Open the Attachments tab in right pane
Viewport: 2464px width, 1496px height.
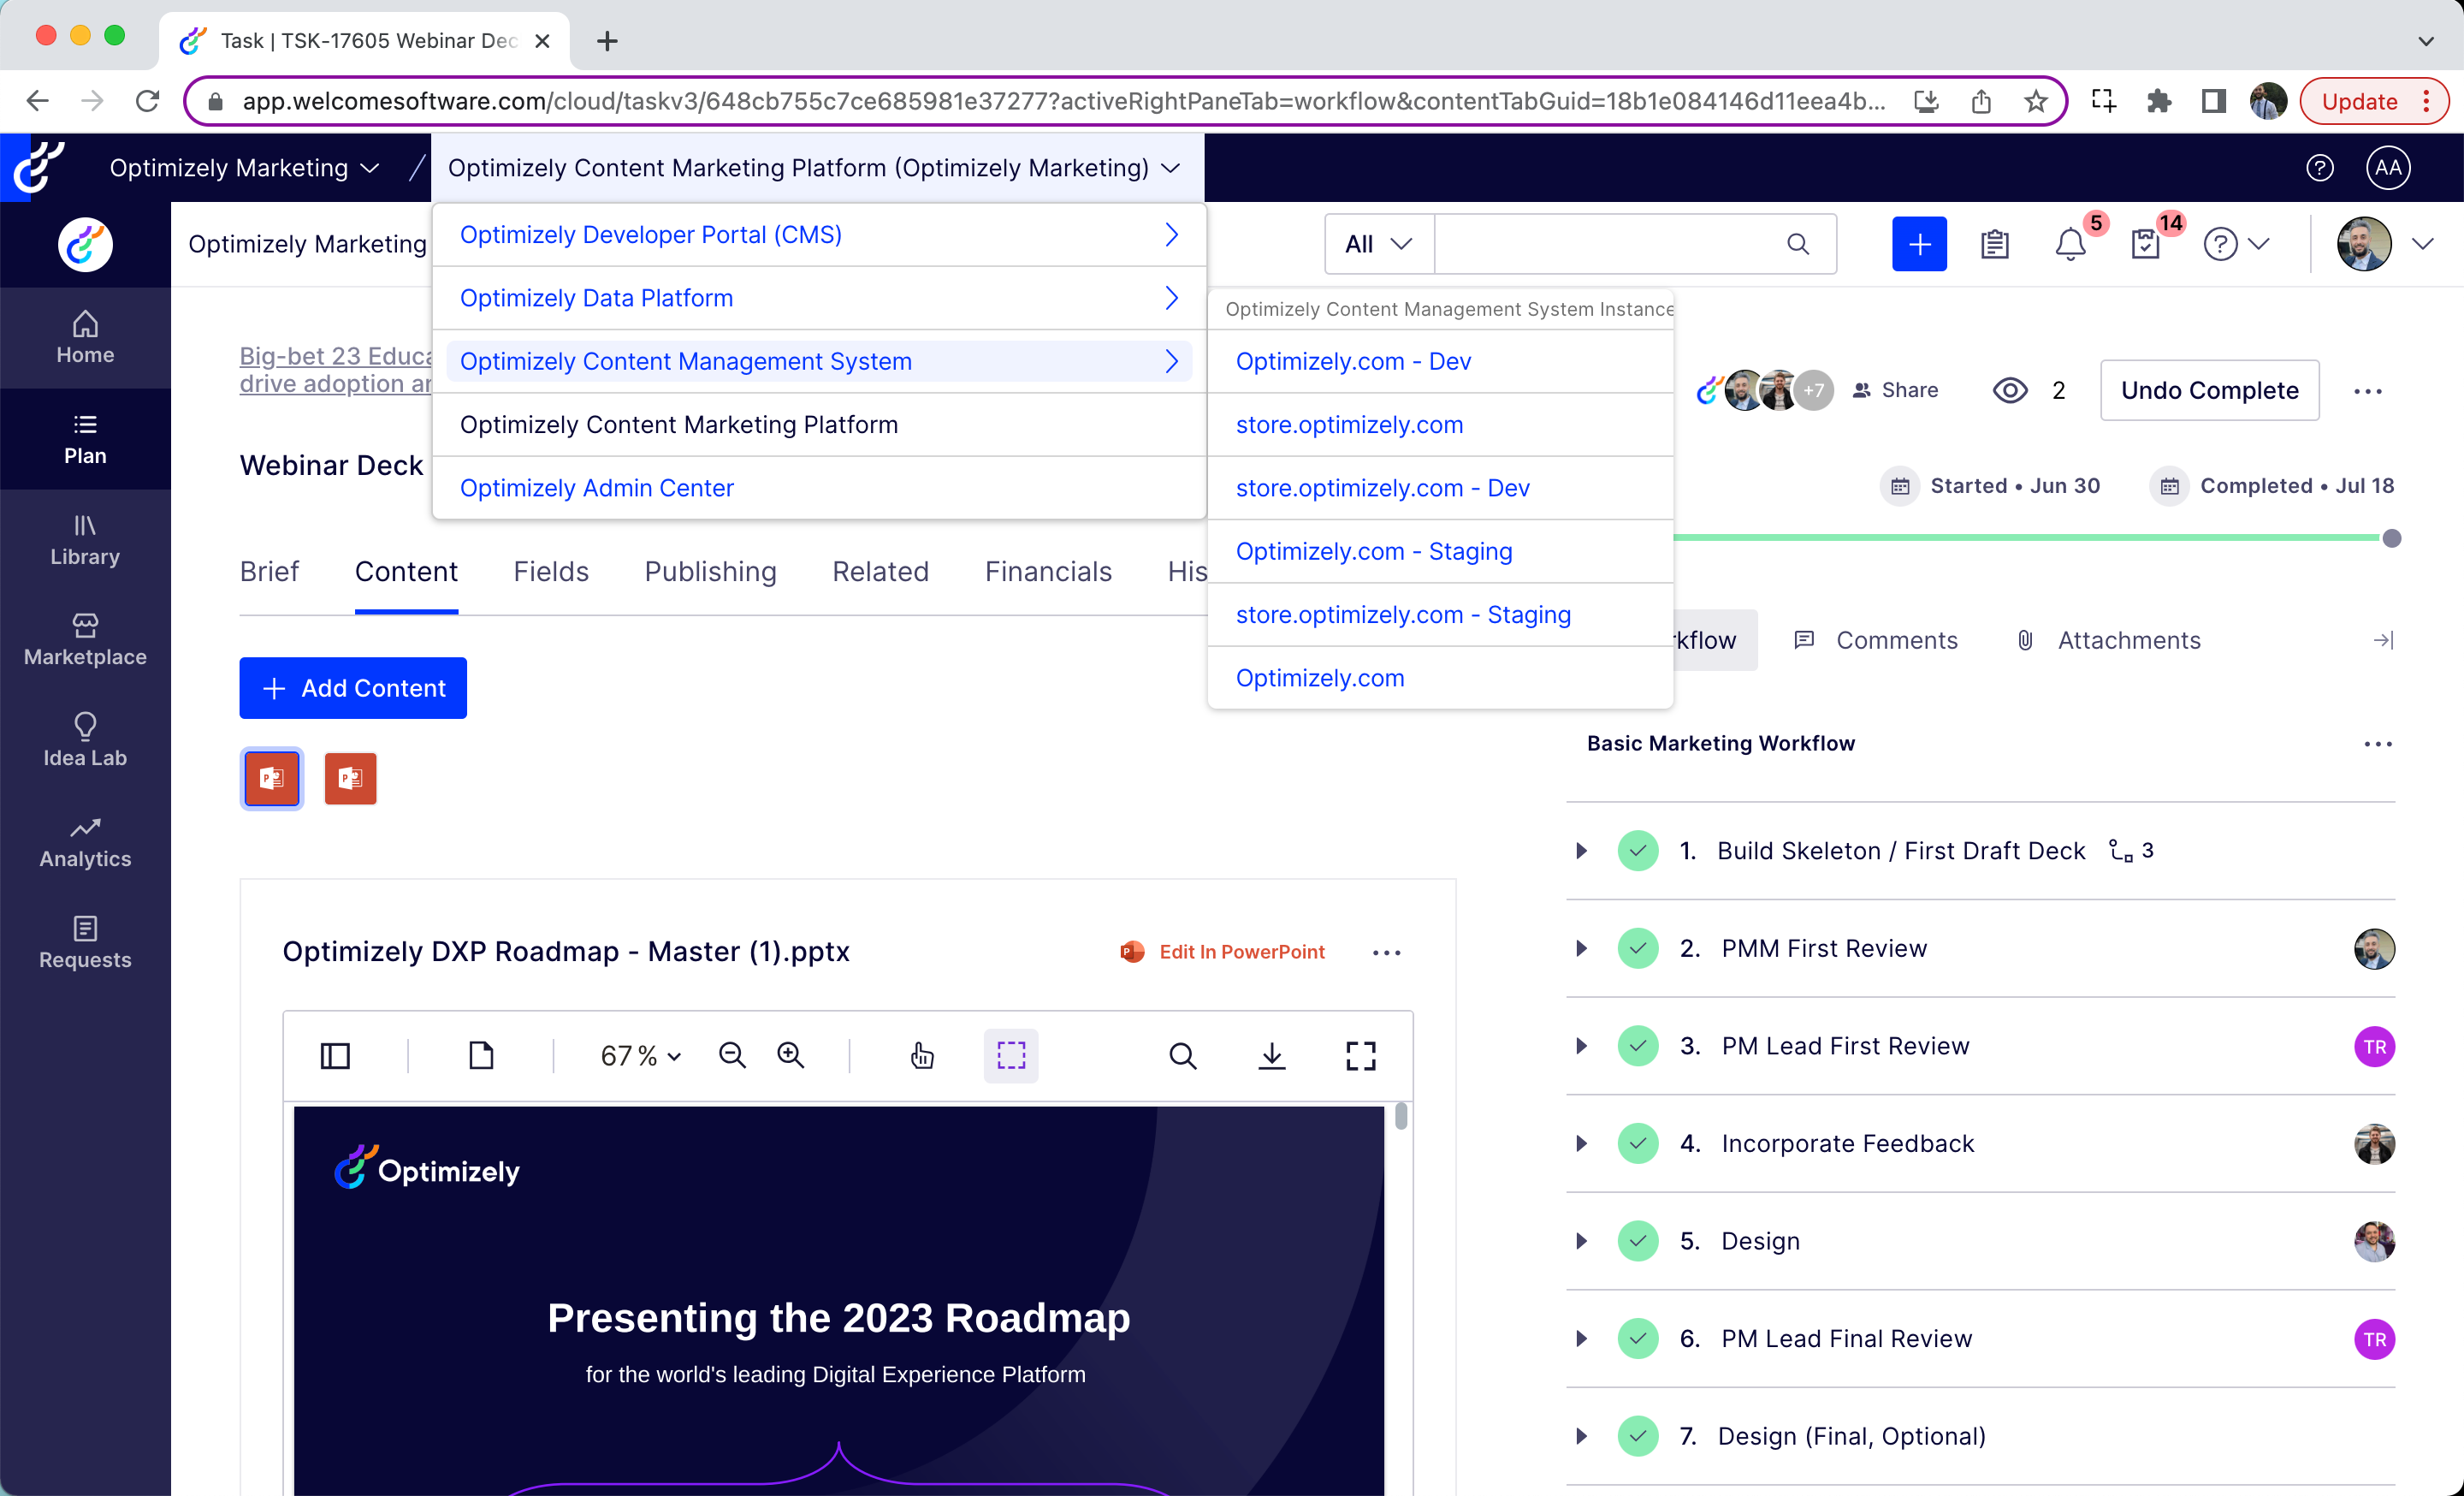[2108, 640]
